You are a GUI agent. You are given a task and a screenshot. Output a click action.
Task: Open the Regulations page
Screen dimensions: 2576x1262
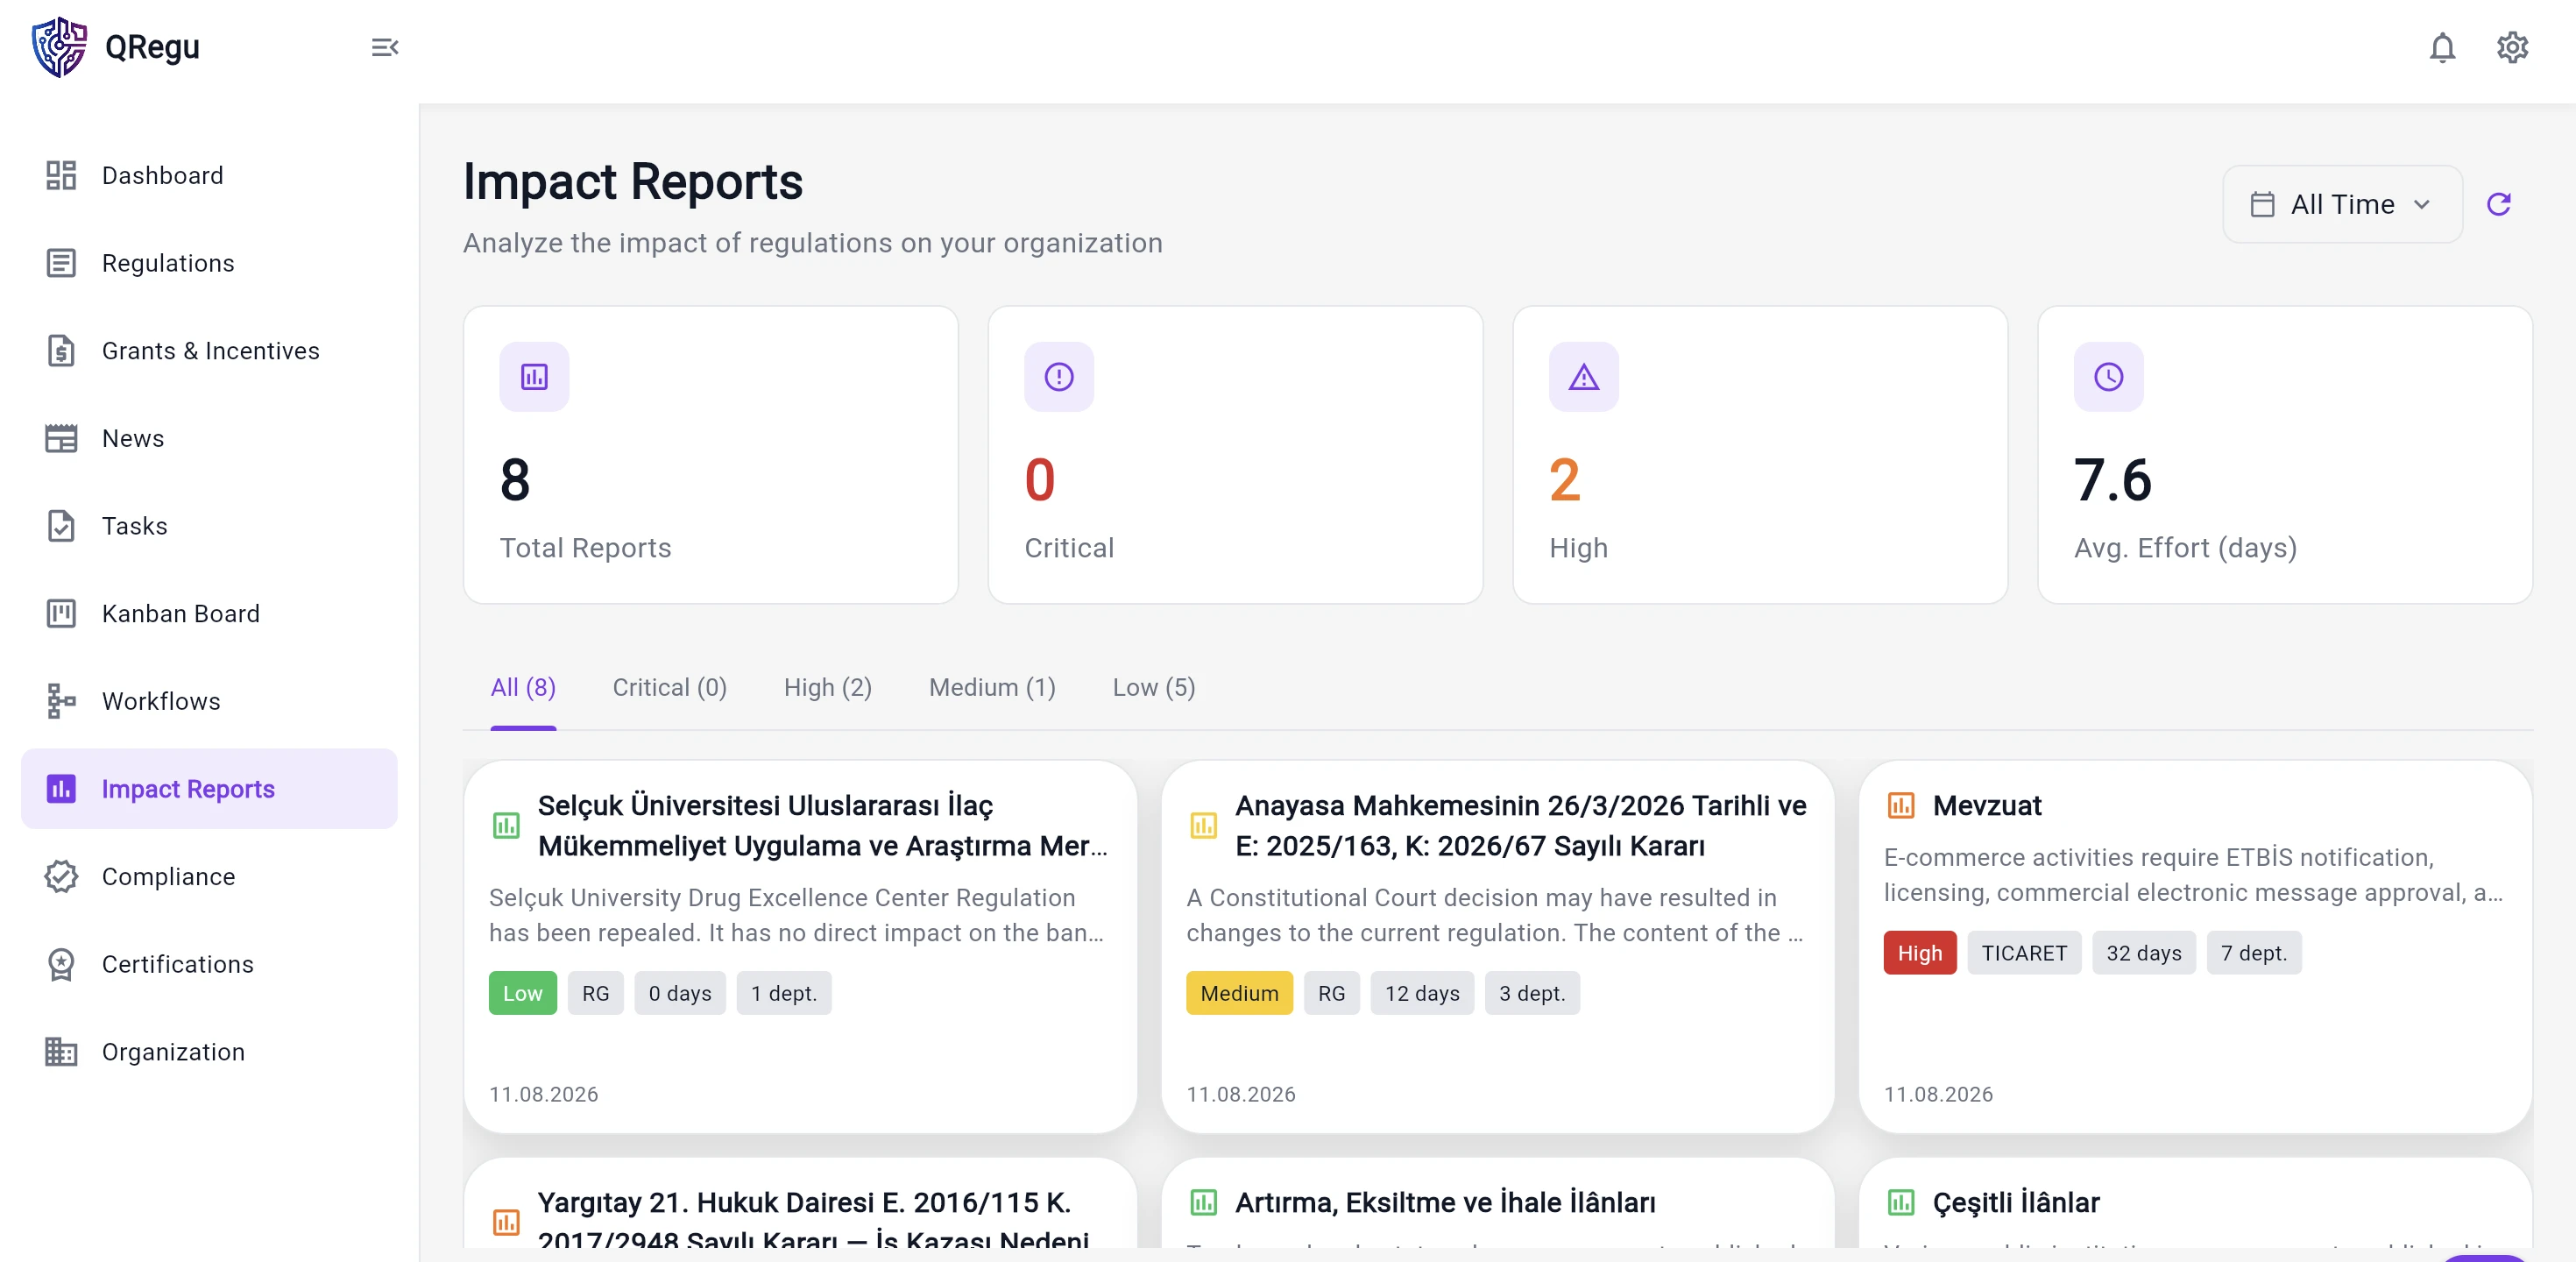pyautogui.click(x=209, y=263)
